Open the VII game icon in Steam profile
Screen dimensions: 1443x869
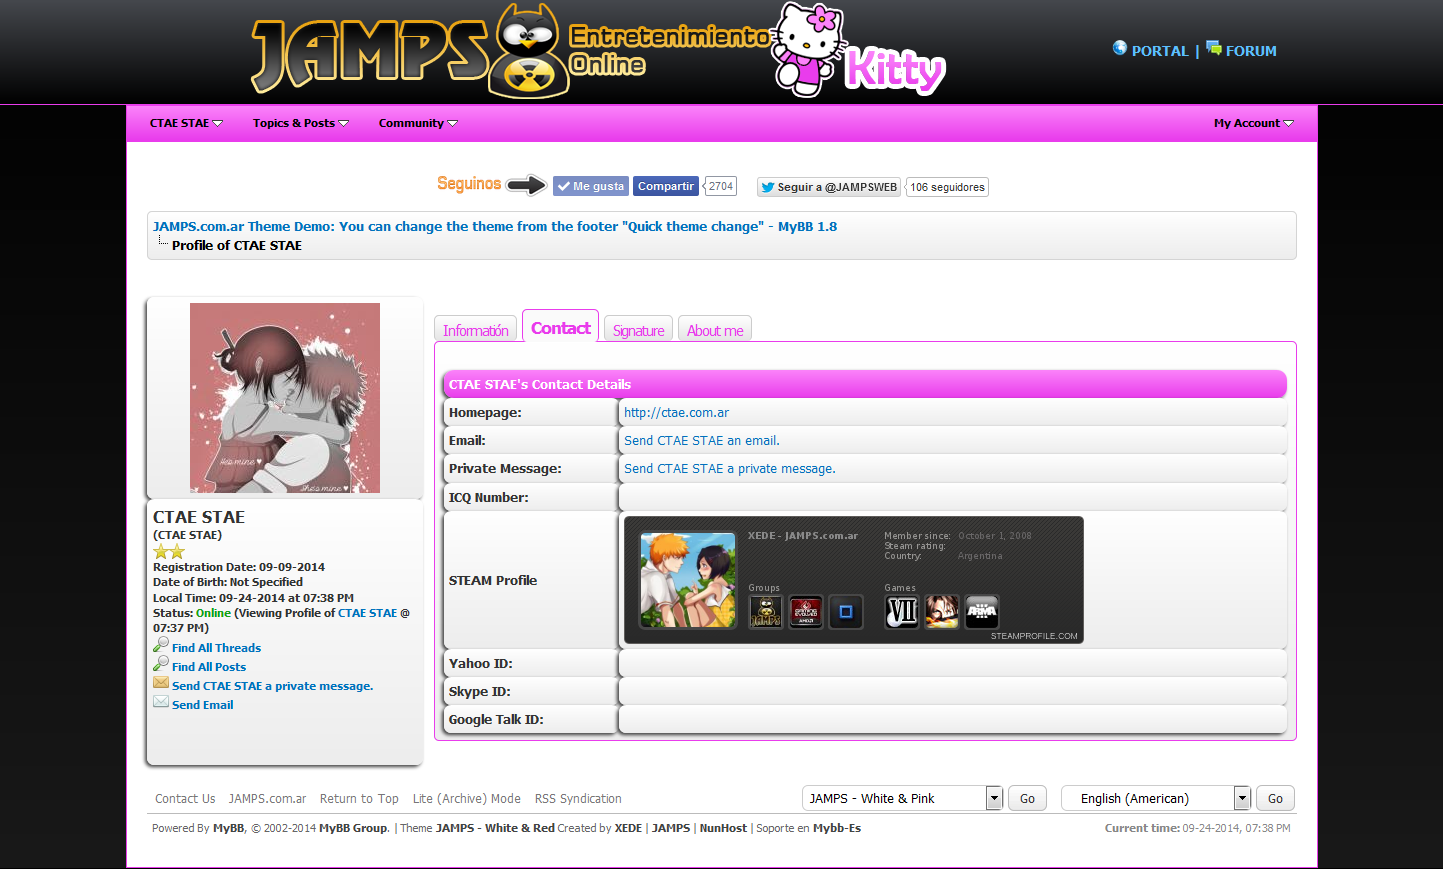point(902,612)
